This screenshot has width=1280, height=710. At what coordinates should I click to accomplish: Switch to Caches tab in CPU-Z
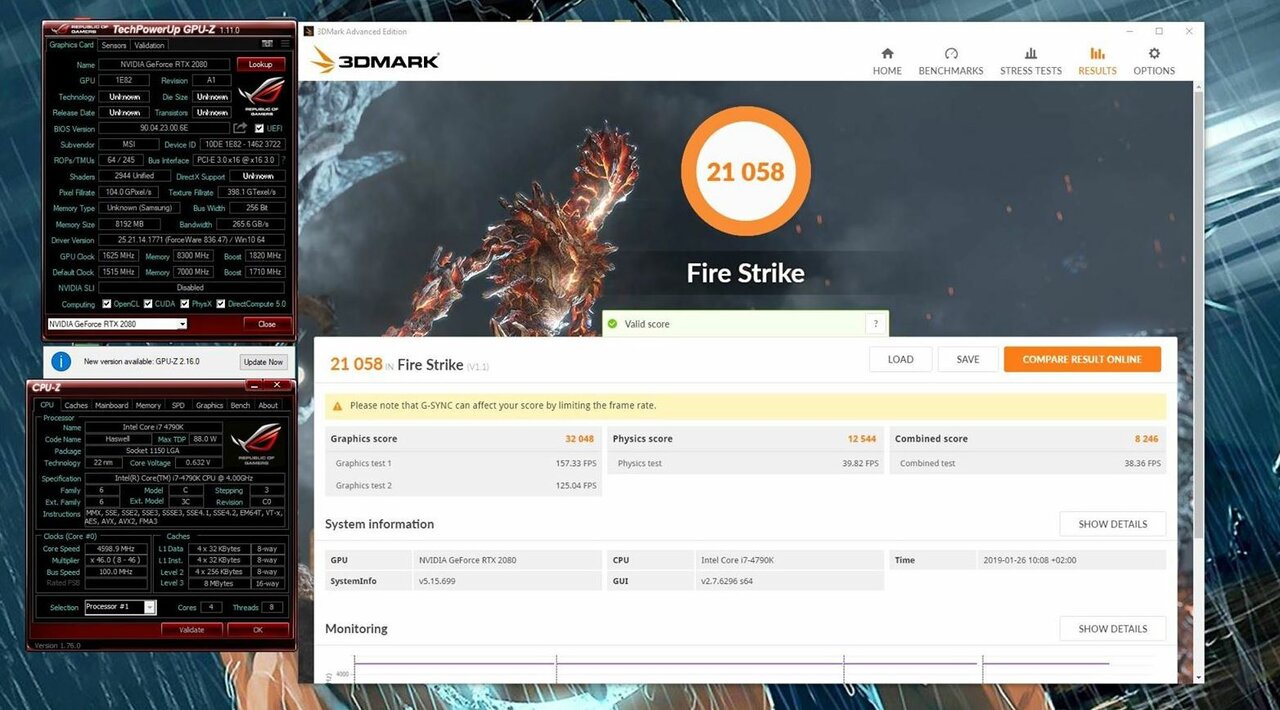point(76,405)
